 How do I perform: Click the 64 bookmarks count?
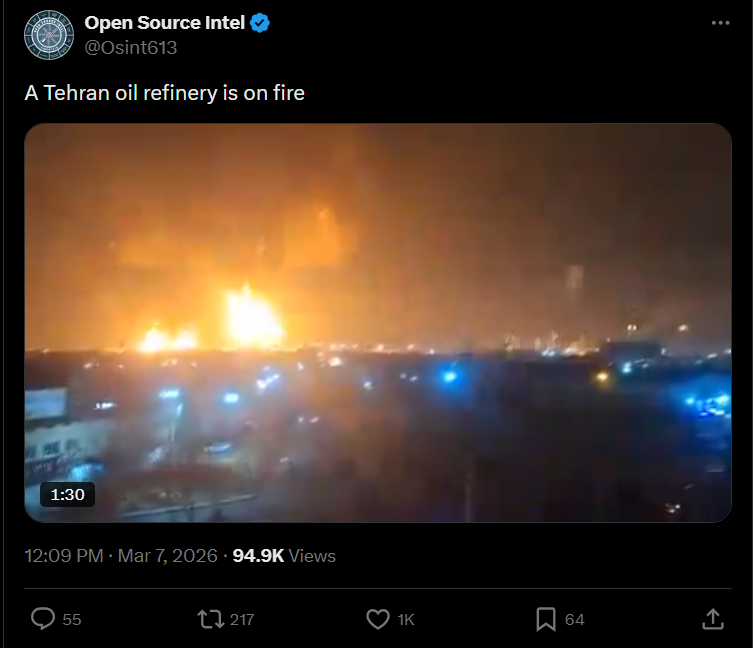tap(574, 620)
